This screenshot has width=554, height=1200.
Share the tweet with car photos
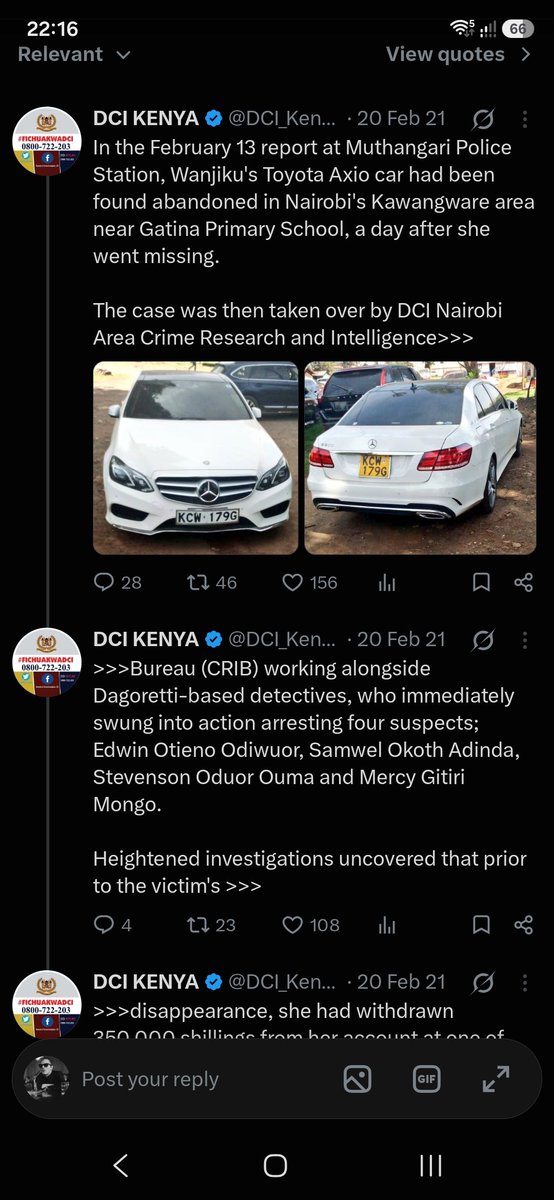pyautogui.click(x=523, y=582)
